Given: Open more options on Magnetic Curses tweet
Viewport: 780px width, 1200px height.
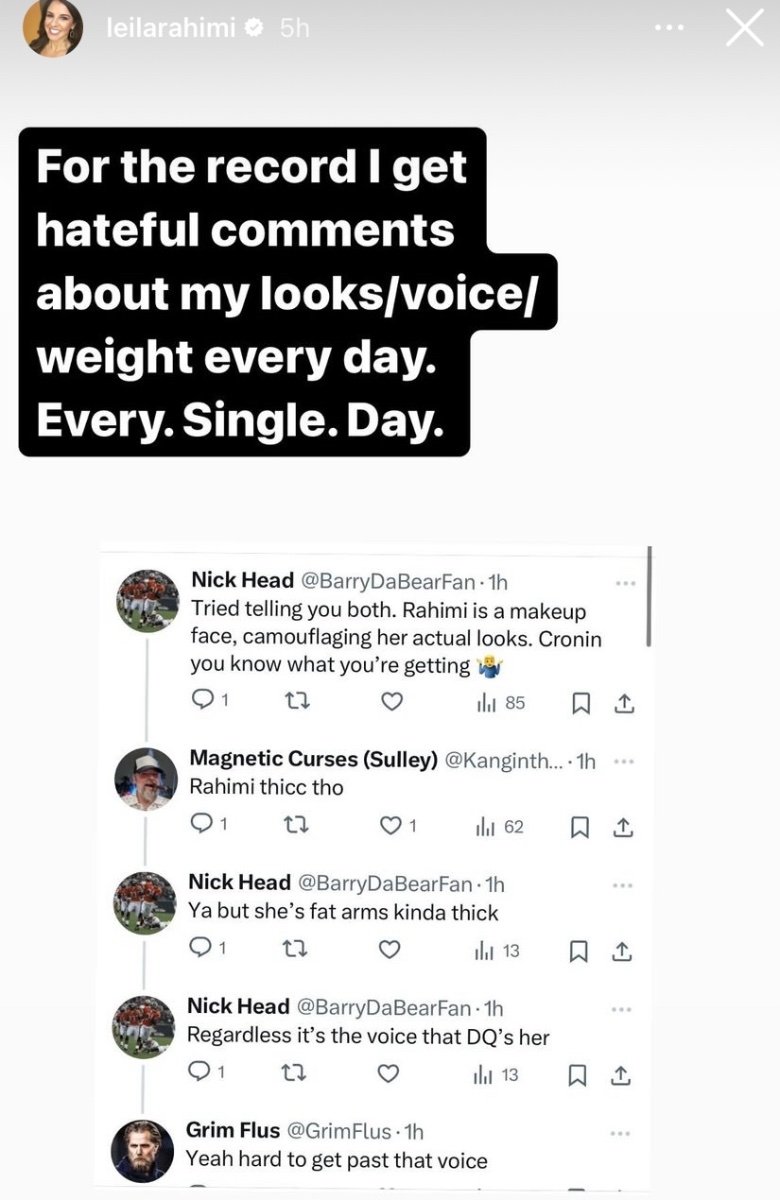Looking at the screenshot, I should (623, 761).
